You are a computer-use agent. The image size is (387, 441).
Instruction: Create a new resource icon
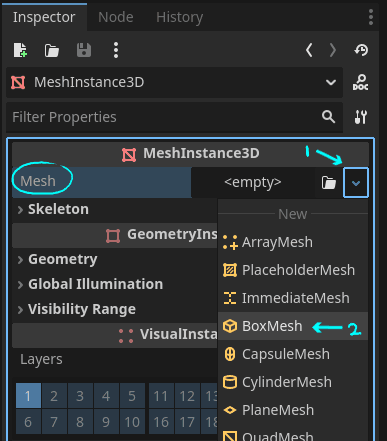[x=20, y=50]
